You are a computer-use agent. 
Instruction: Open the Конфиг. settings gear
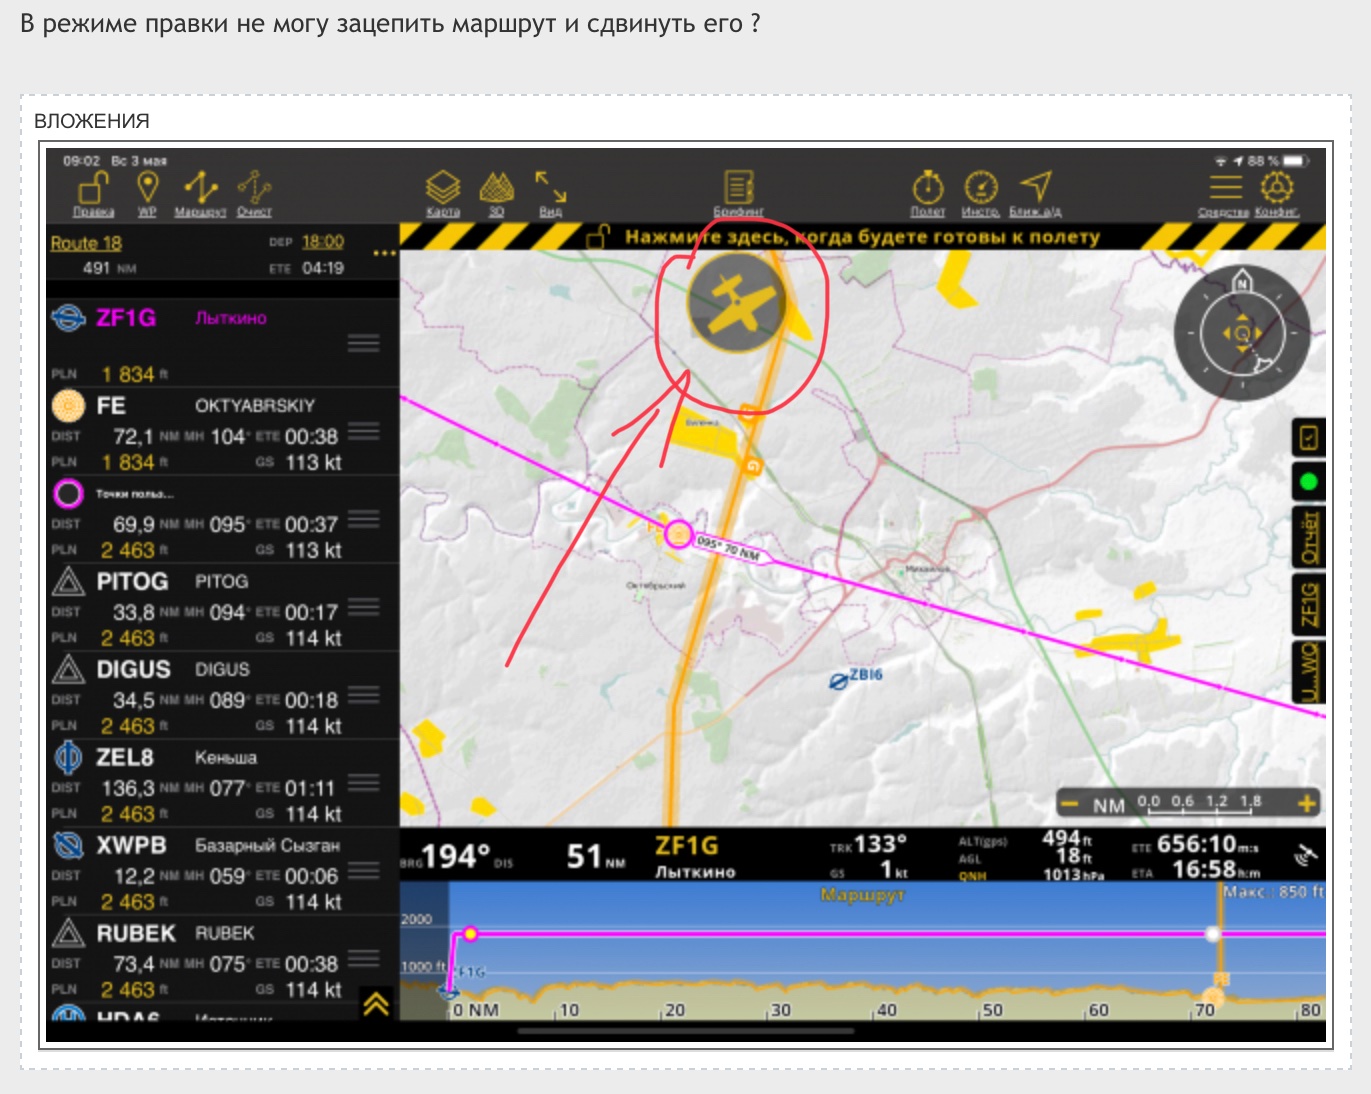click(1276, 190)
